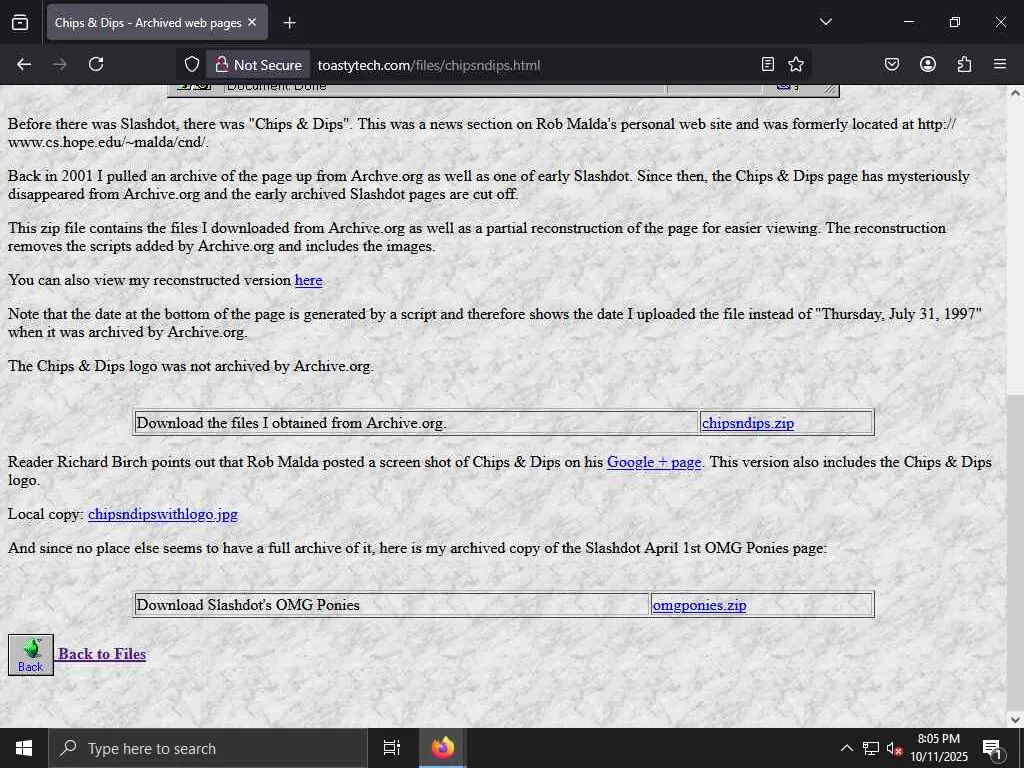This screenshot has width=1024, height=768.
Task: Click the taskbar search box
Action: [x=208, y=748]
